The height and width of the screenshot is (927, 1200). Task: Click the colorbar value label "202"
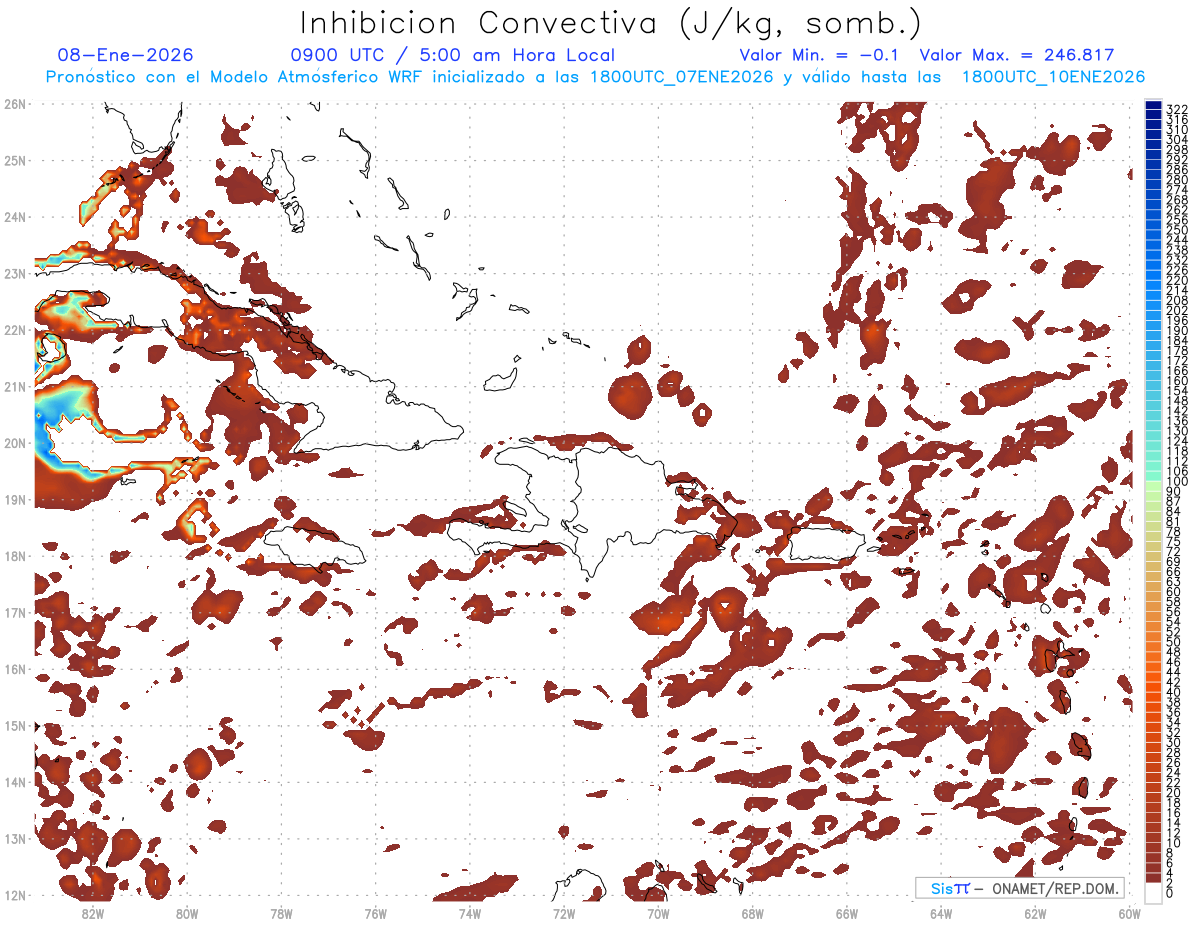click(1176, 310)
